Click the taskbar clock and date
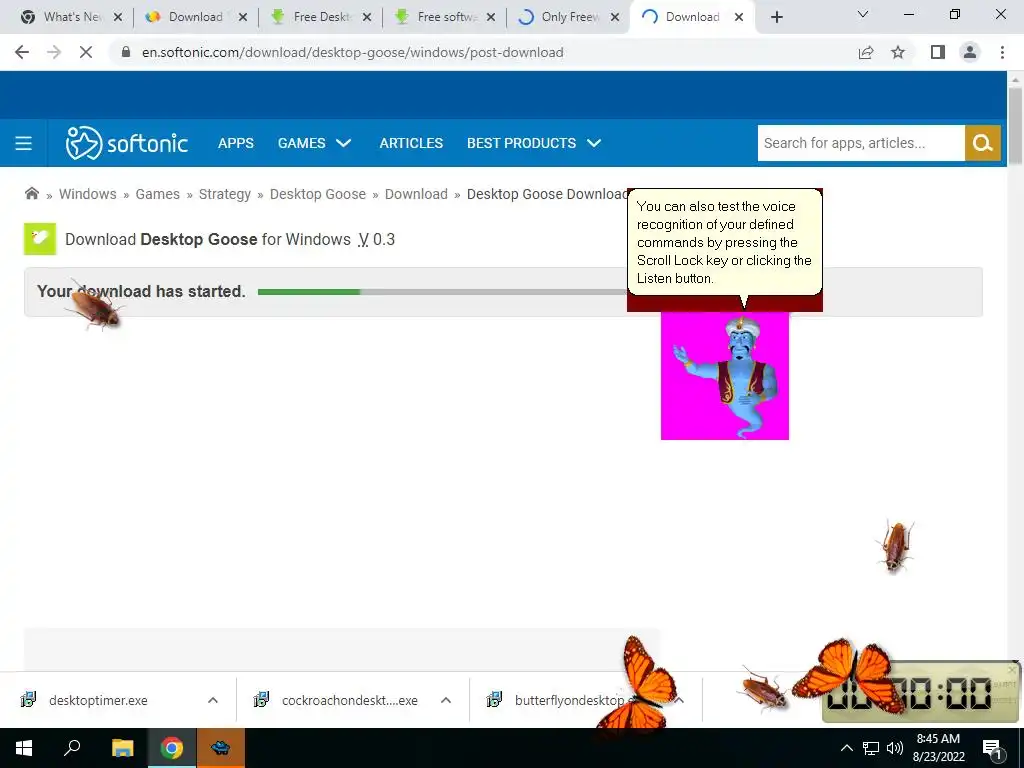 [938, 748]
